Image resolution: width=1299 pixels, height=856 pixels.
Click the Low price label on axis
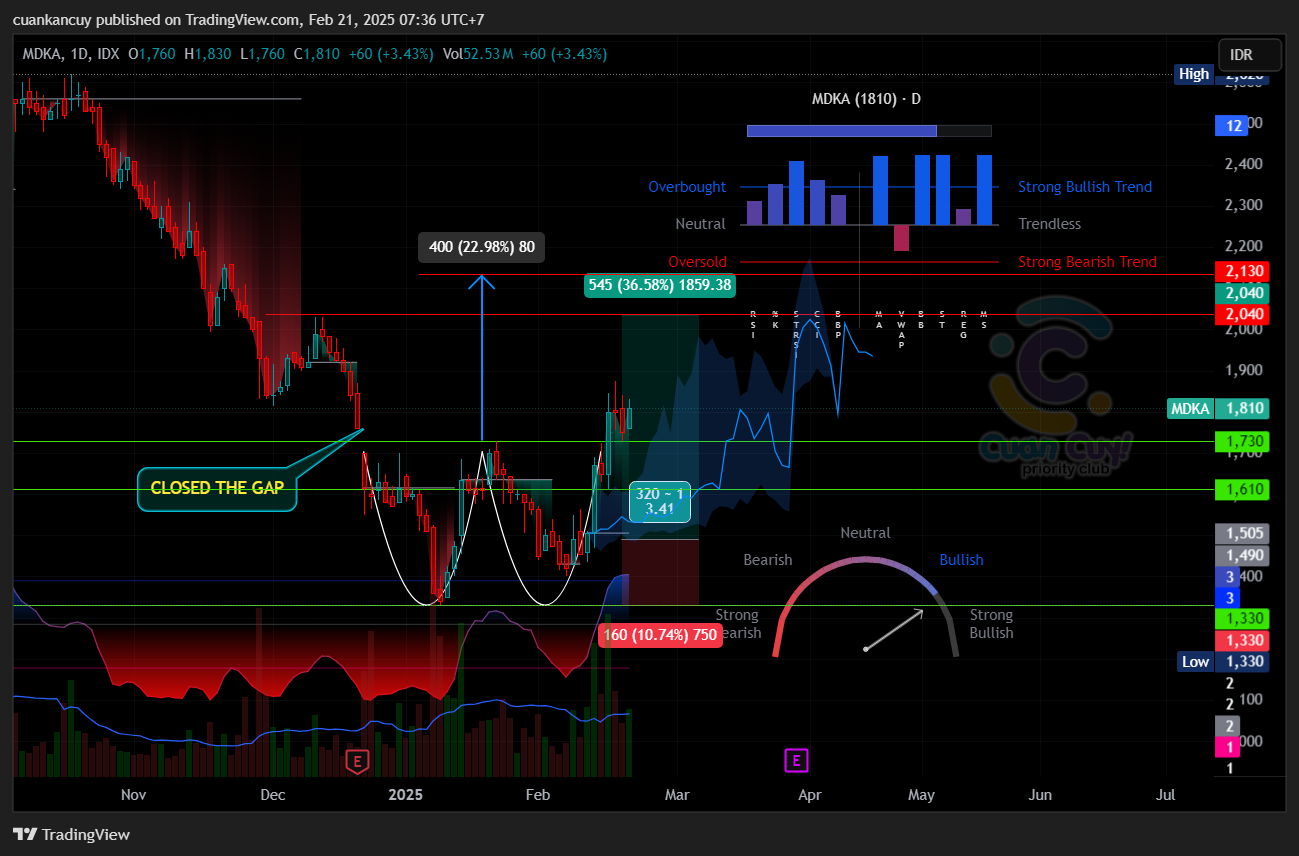point(1195,661)
